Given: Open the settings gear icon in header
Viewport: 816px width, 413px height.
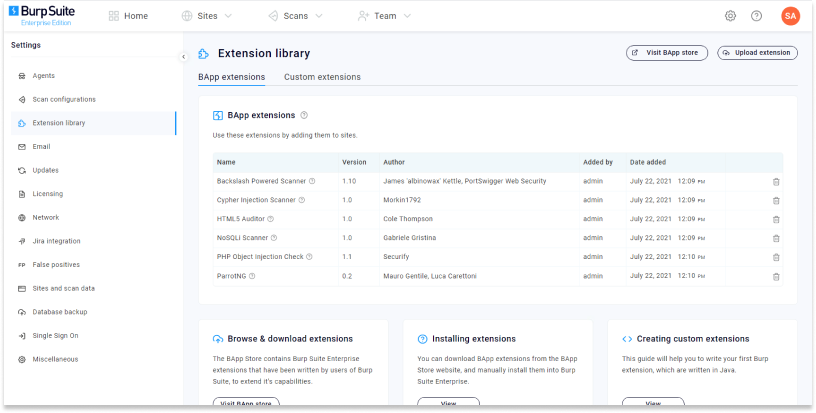Looking at the screenshot, I should coord(730,16).
